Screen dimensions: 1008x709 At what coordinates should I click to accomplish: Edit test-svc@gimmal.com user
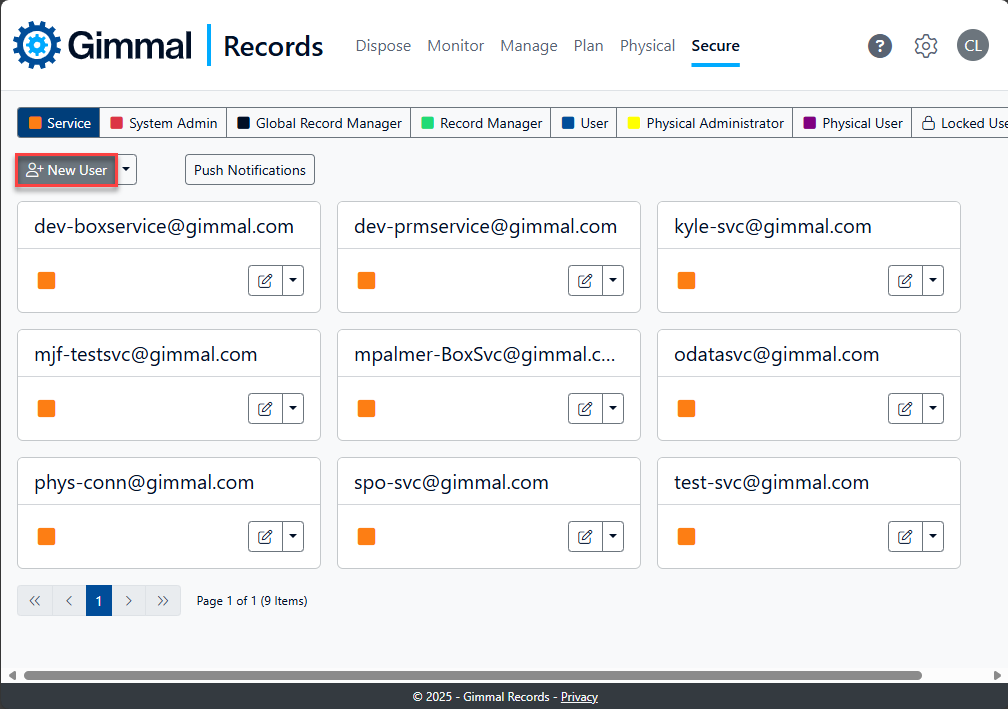pos(905,536)
